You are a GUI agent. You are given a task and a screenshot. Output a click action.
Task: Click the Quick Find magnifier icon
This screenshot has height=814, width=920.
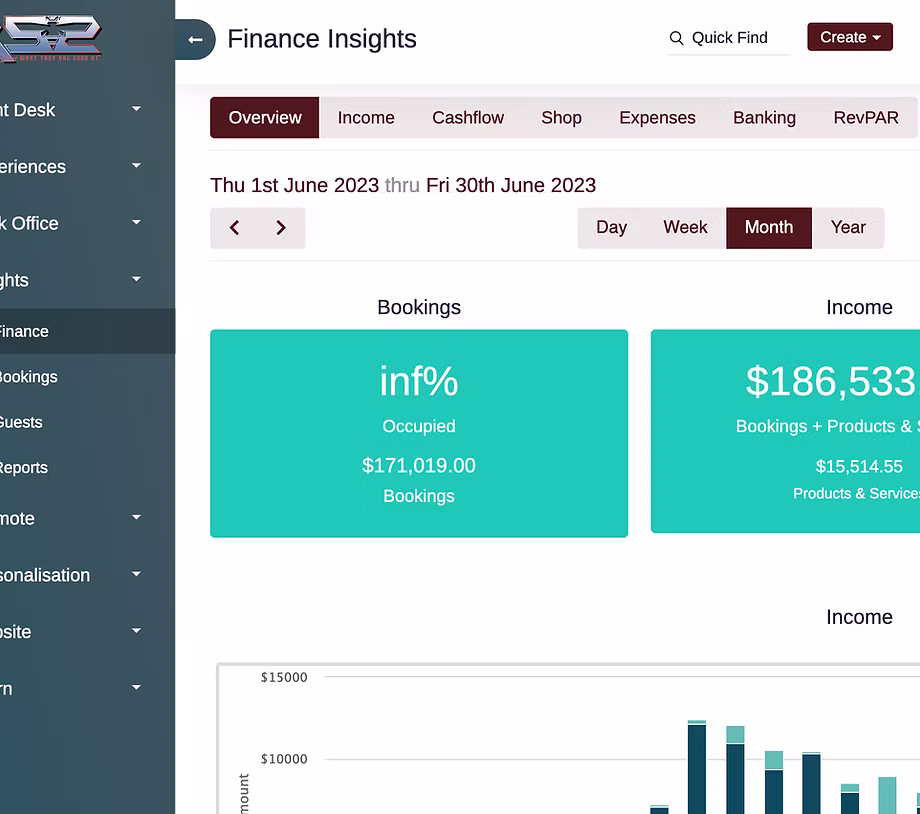coord(676,38)
